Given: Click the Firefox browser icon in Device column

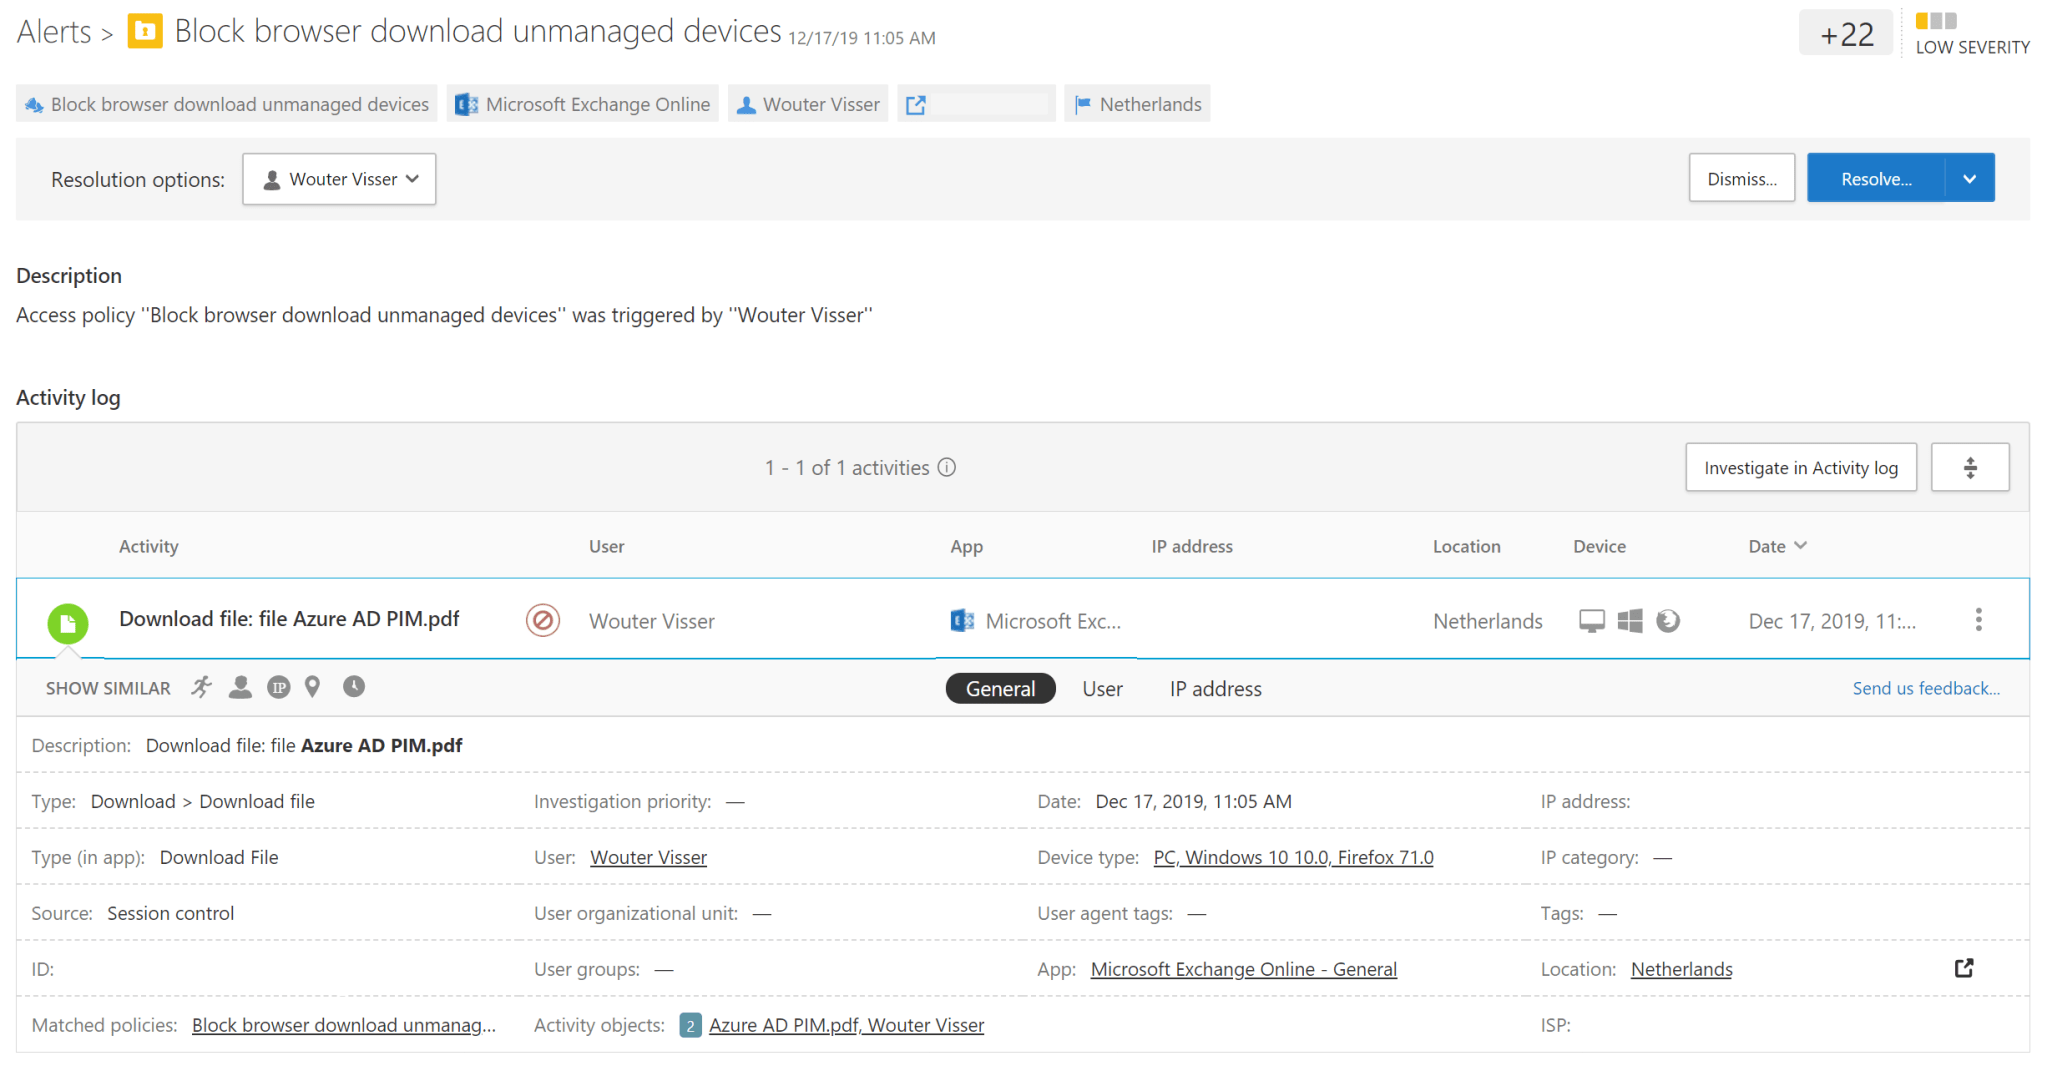Looking at the screenshot, I should 1668,620.
